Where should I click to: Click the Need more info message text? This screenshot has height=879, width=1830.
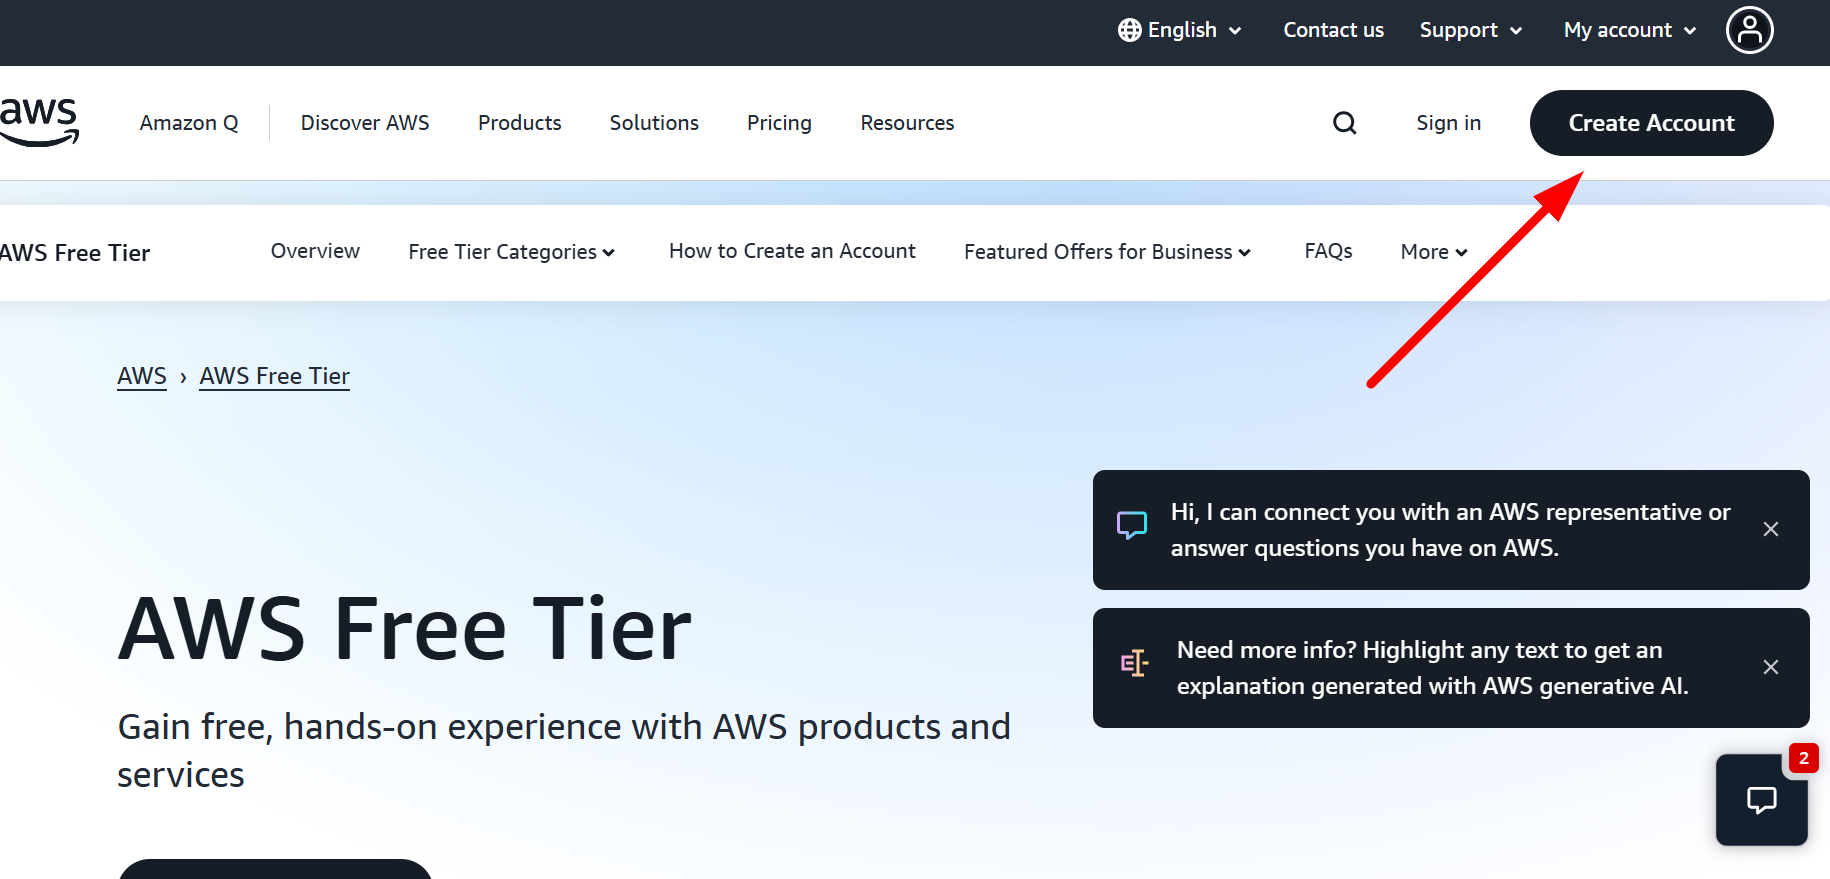pyautogui.click(x=1432, y=668)
